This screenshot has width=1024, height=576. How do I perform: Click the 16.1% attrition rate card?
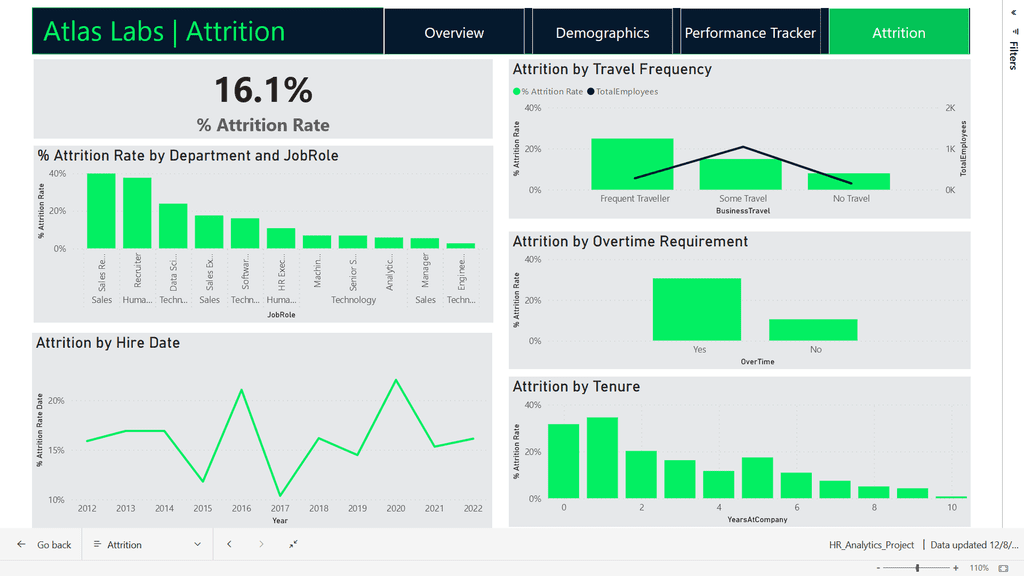pyautogui.click(x=263, y=99)
